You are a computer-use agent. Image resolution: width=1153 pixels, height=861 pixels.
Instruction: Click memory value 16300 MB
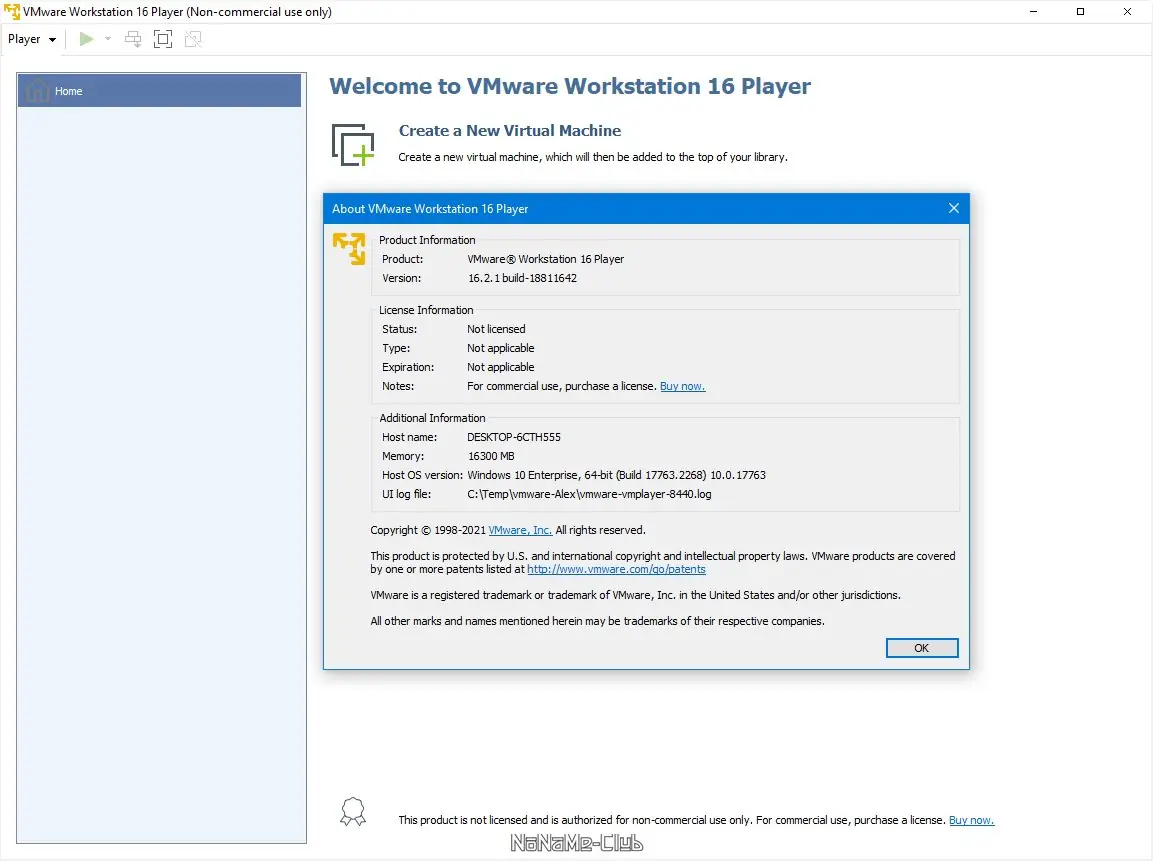(491, 456)
